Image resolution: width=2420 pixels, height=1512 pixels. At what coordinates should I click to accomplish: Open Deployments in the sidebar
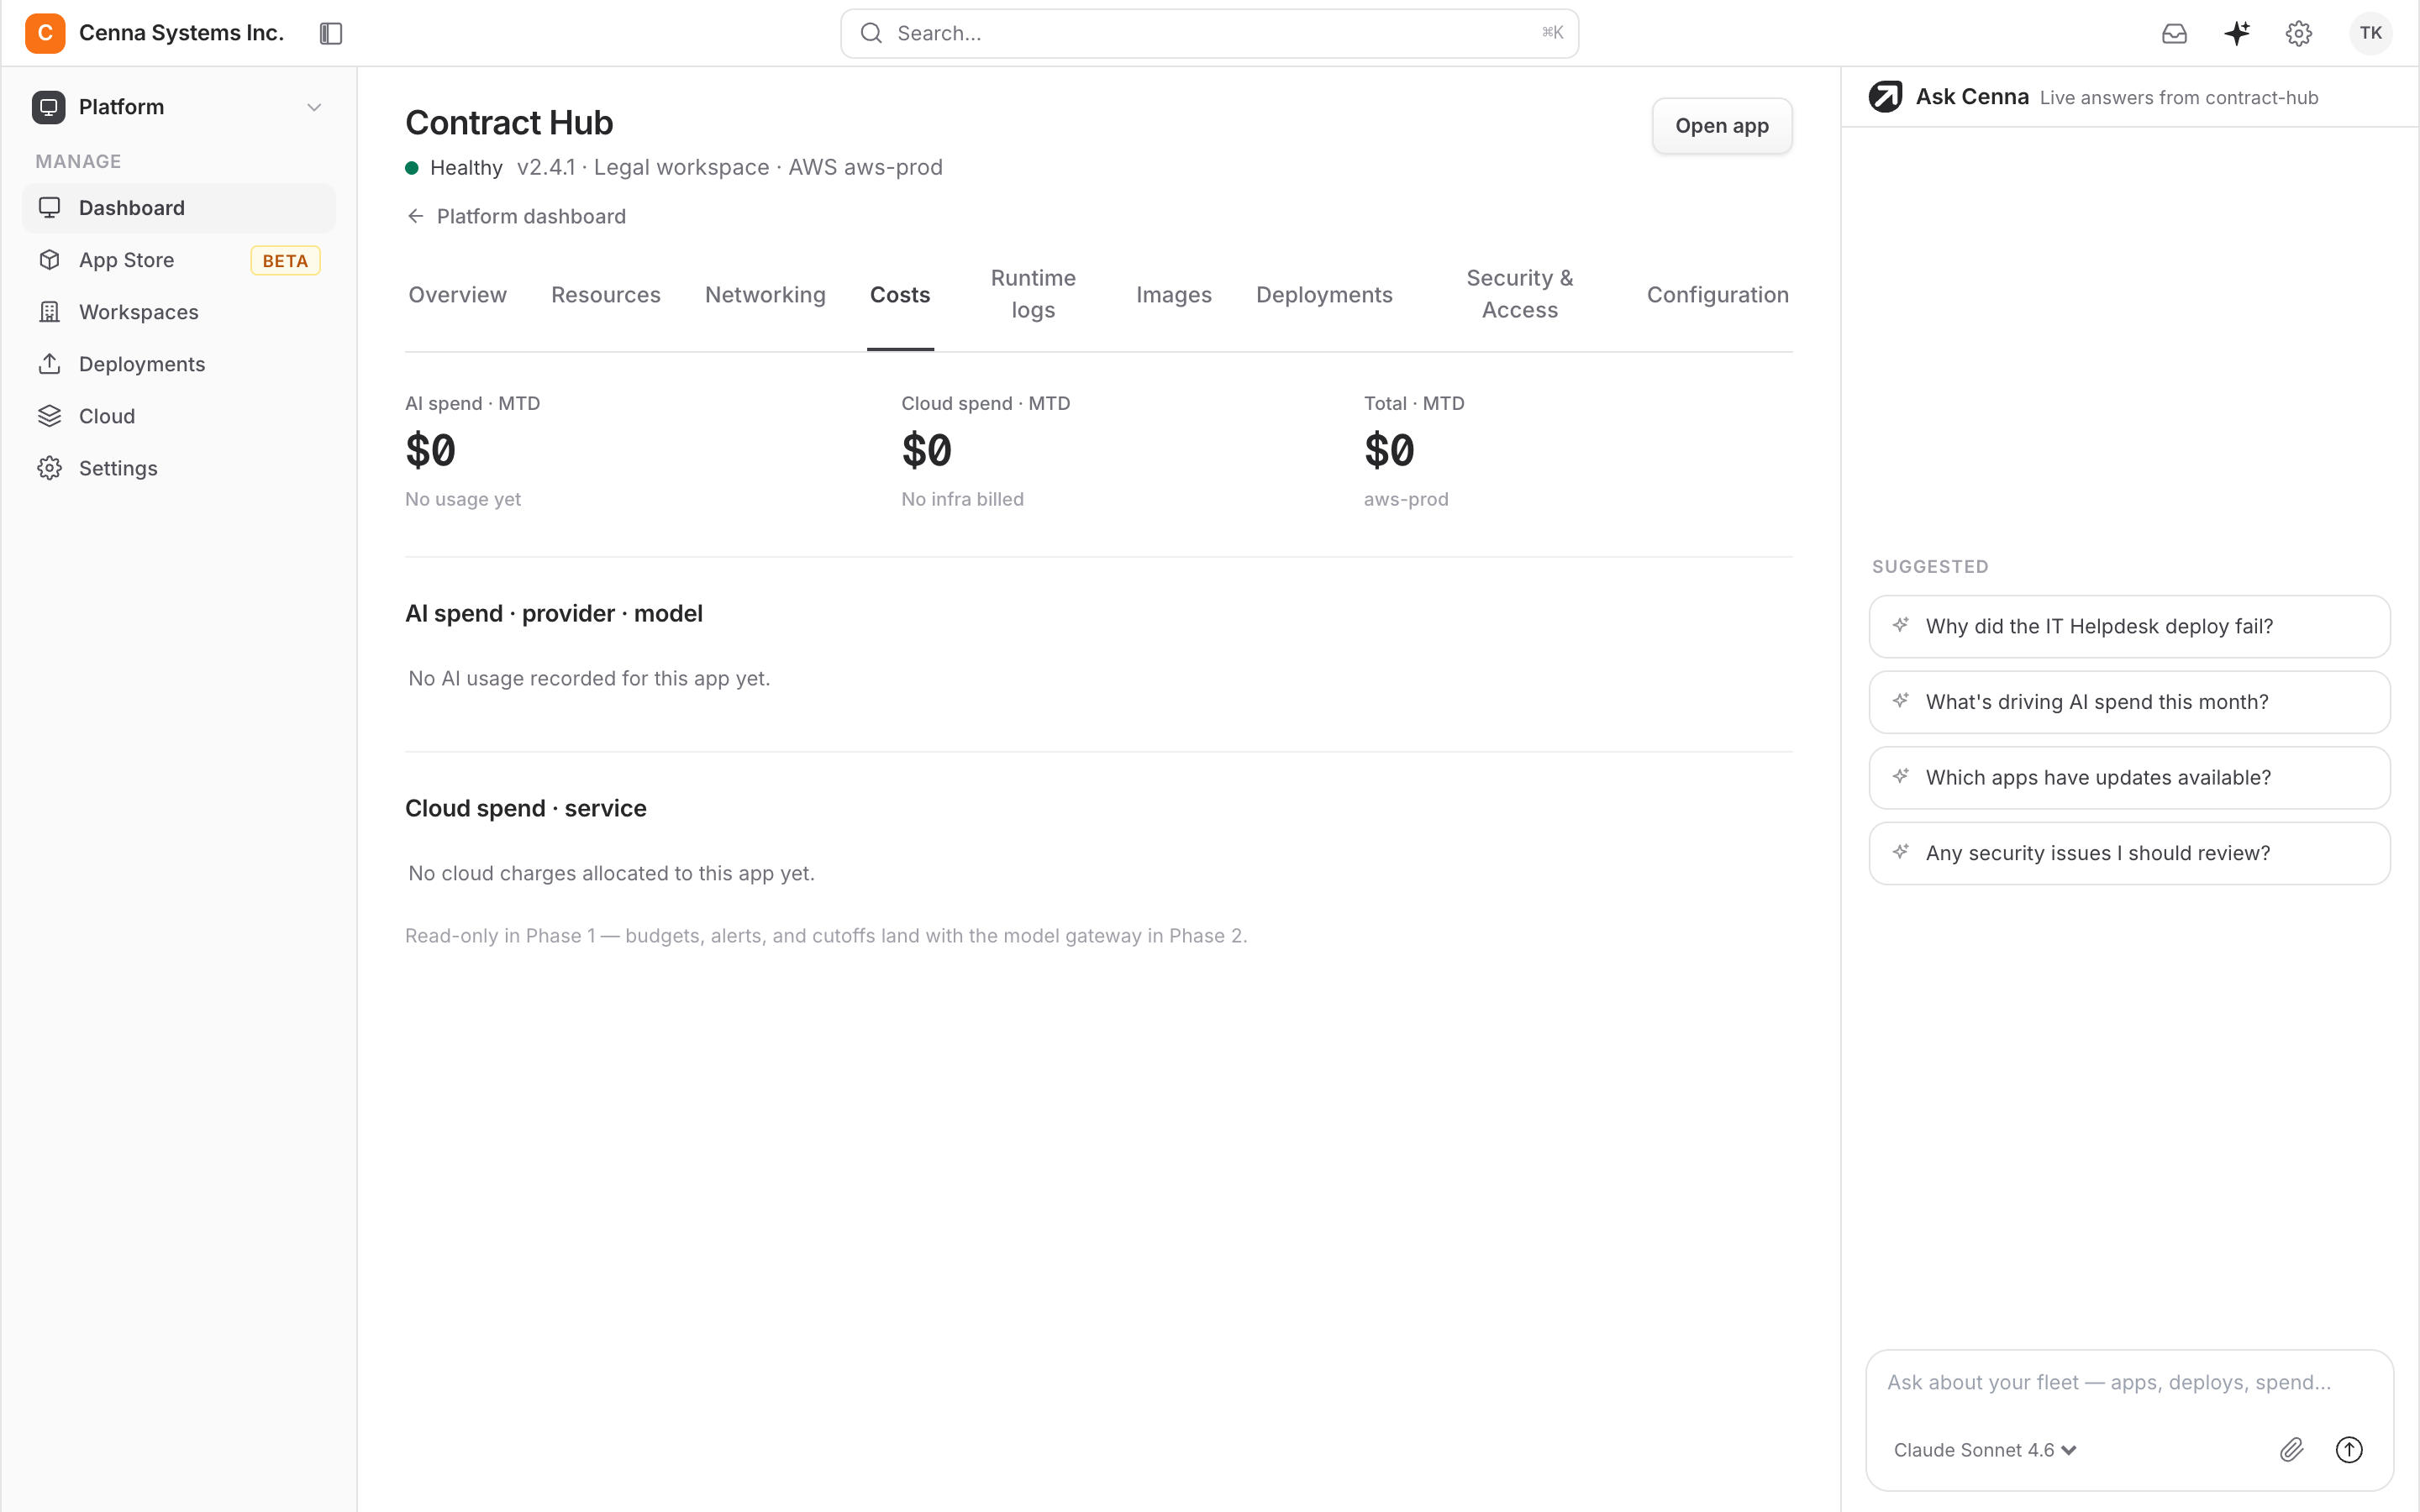[179, 364]
